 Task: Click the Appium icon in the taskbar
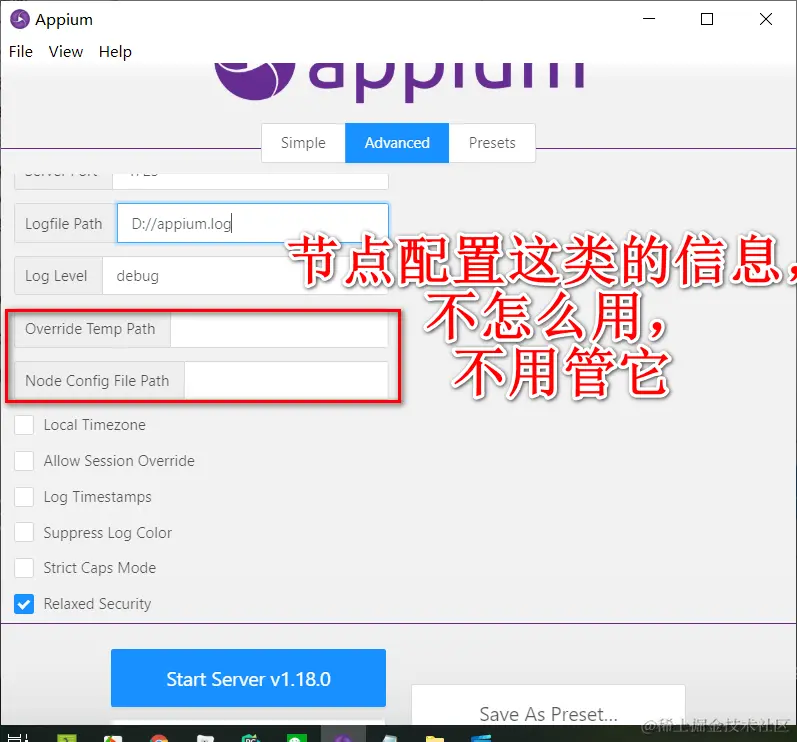(x=343, y=737)
